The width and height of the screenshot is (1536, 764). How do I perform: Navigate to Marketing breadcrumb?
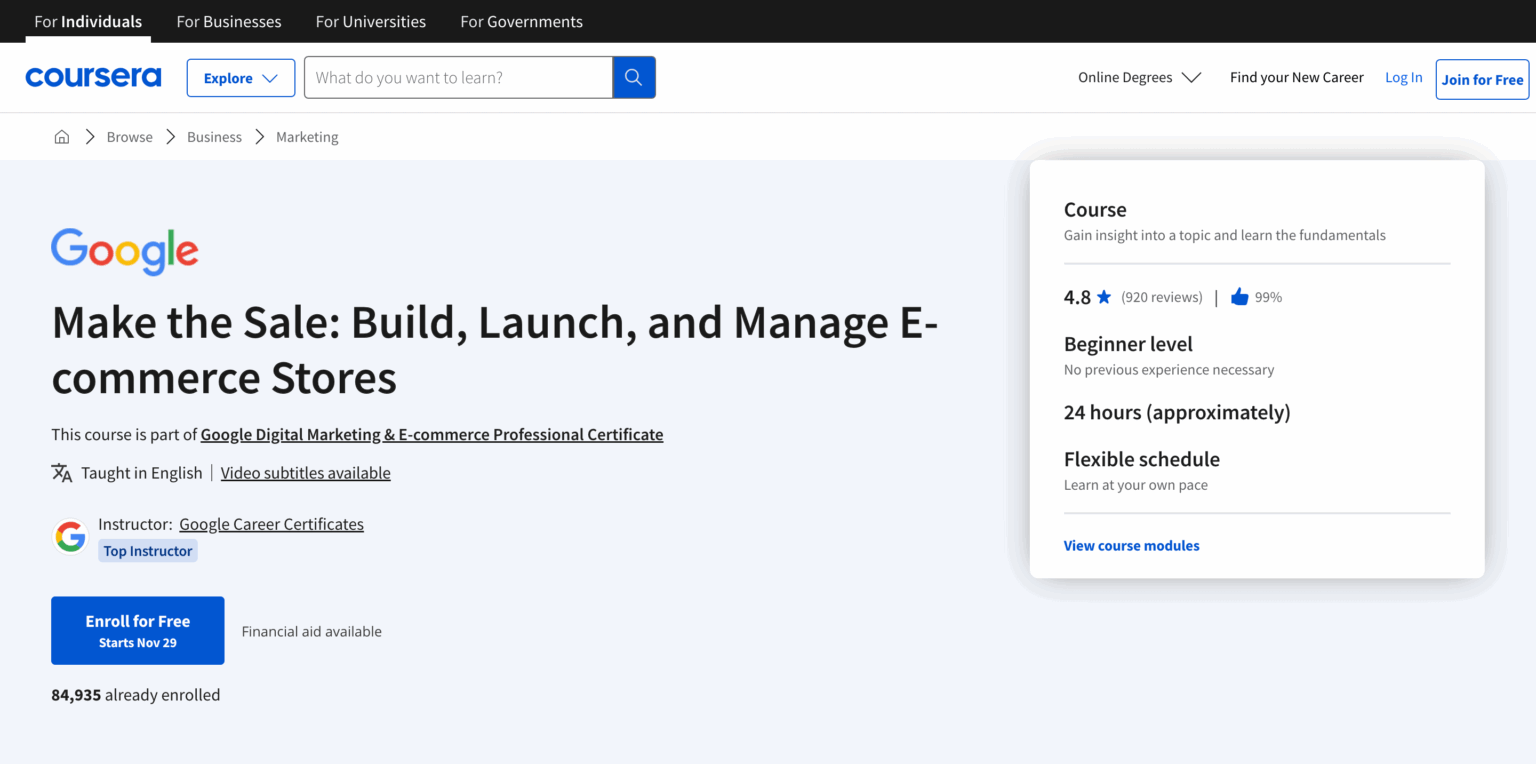point(307,137)
